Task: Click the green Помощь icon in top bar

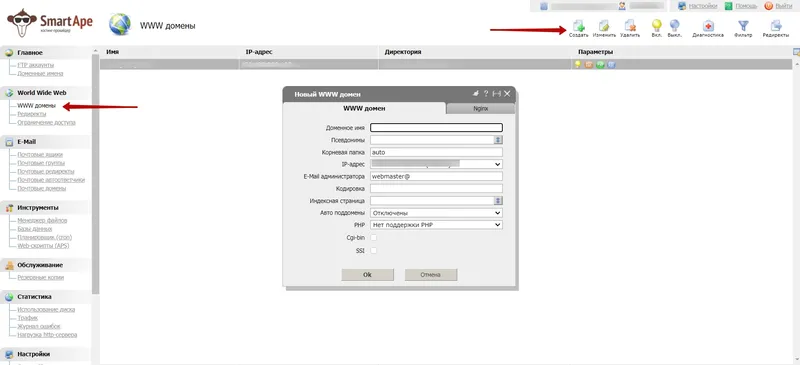Action: coord(729,6)
